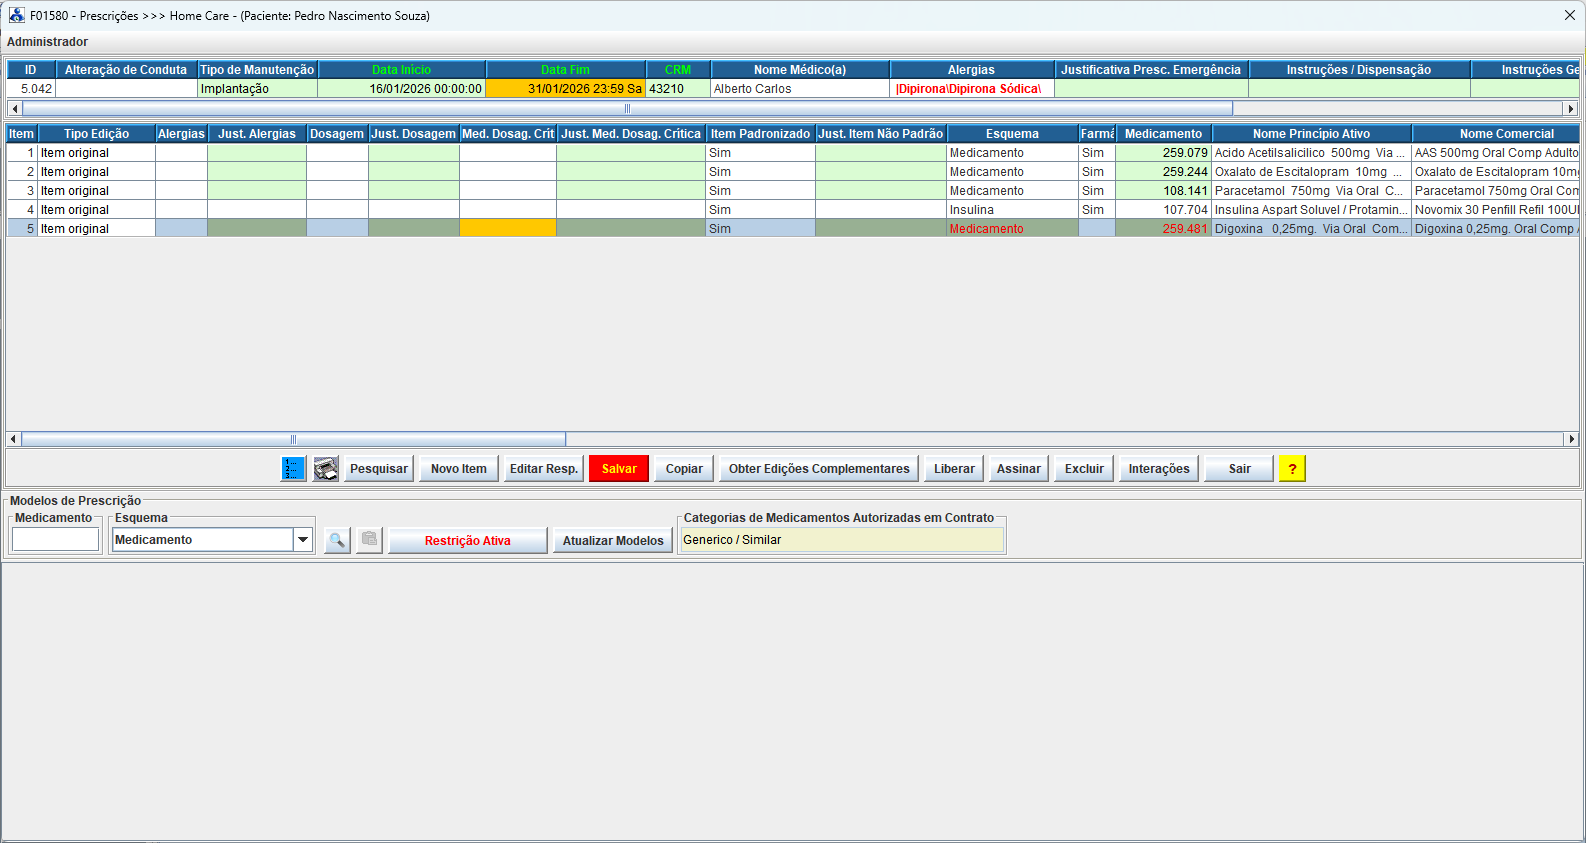Click the blue numbered list icon
The image size is (1586, 843).
click(293, 469)
